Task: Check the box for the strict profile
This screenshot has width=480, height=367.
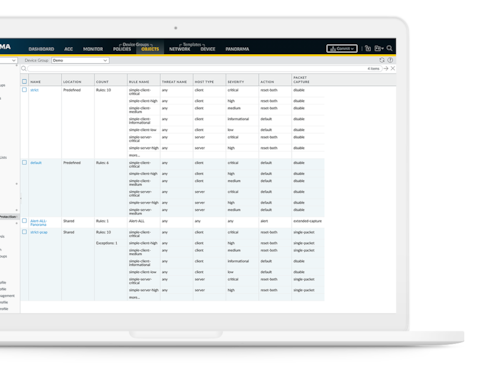Action: [x=24, y=90]
